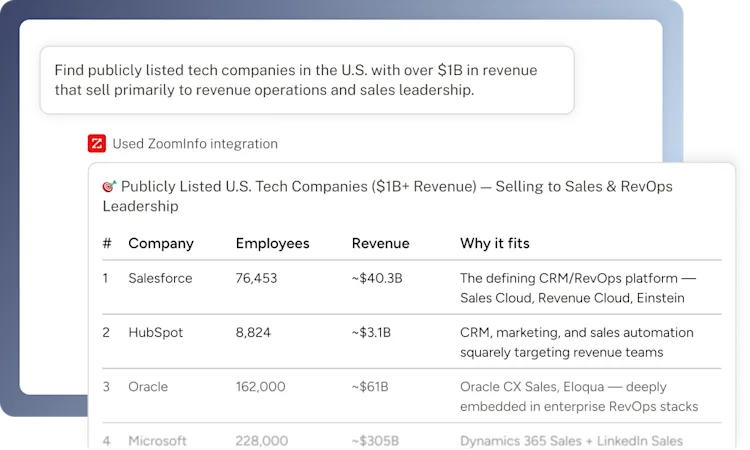Click the 'Dynamics 365 Sales + LinkedIn Sales' description
This screenshot has width=750, height=450.
point(572,440)
